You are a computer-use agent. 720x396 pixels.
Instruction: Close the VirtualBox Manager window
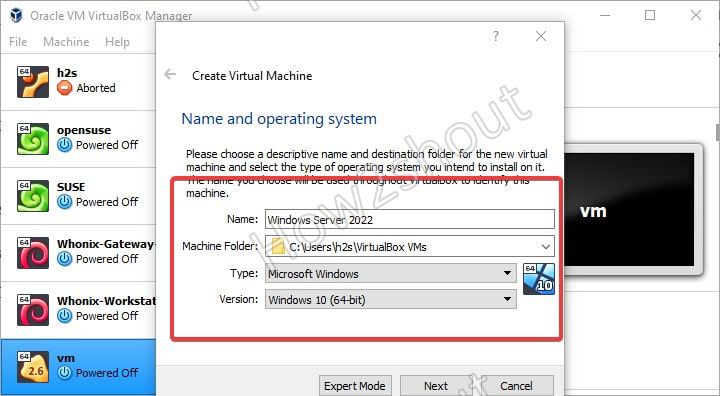click(696, 15)
